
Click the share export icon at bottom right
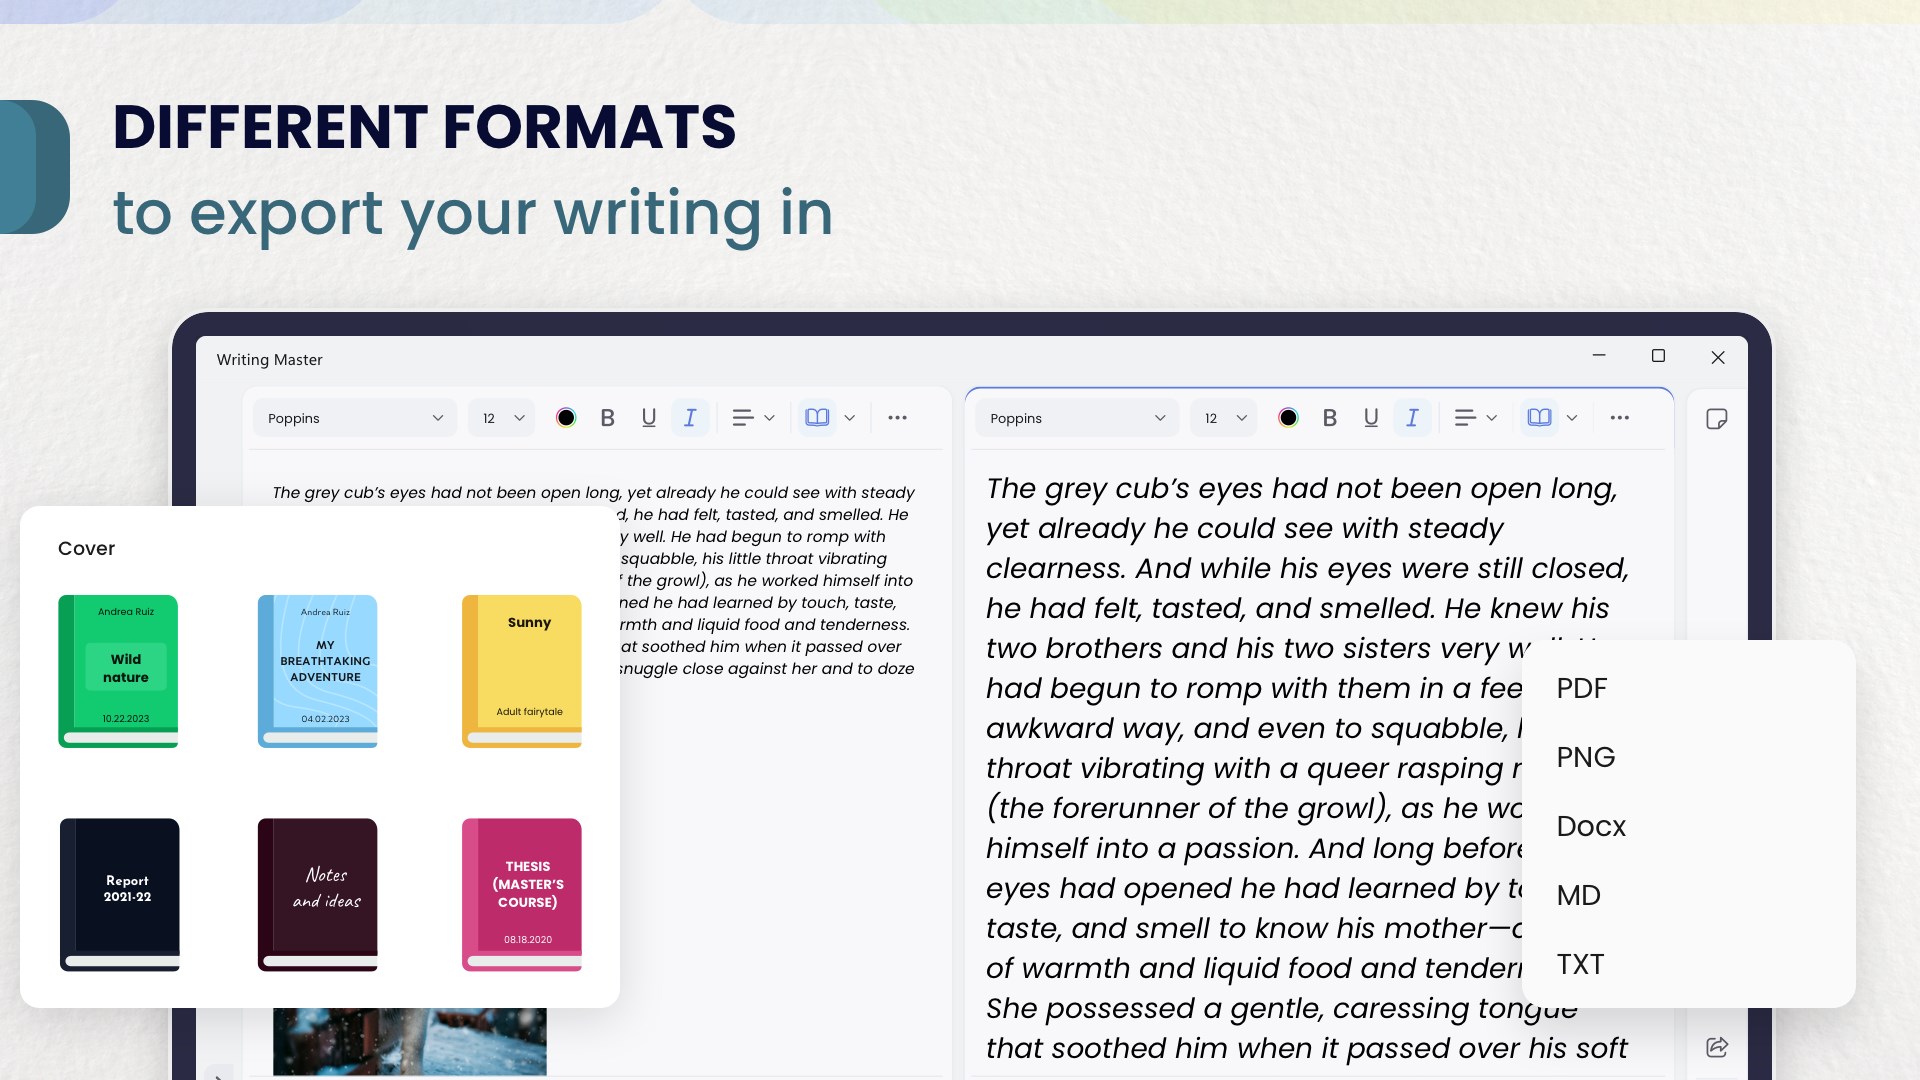coord(1716,1047)
